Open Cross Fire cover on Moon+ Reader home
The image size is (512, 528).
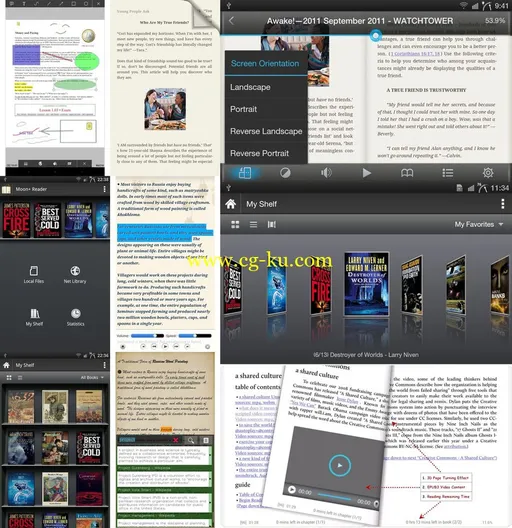(16, 220)
